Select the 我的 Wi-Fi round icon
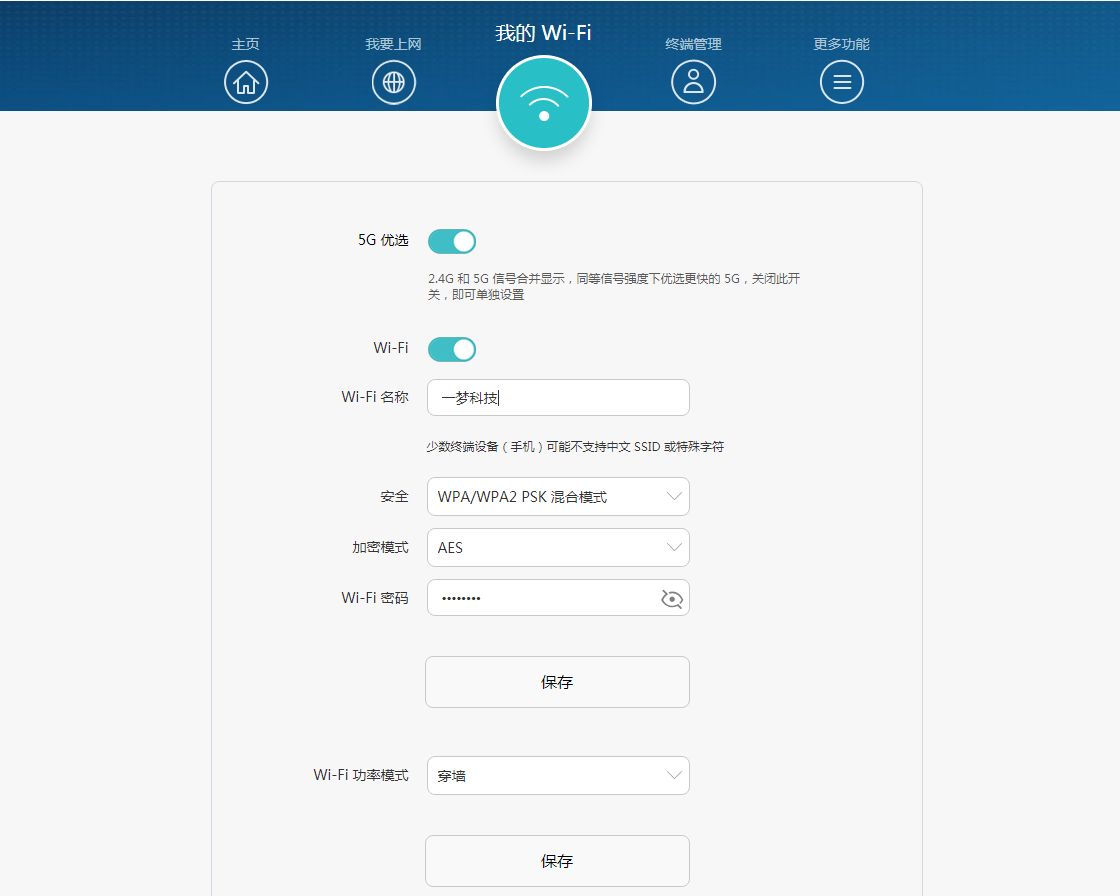Viewport: 1120px width, 896px height. [544, 103]
